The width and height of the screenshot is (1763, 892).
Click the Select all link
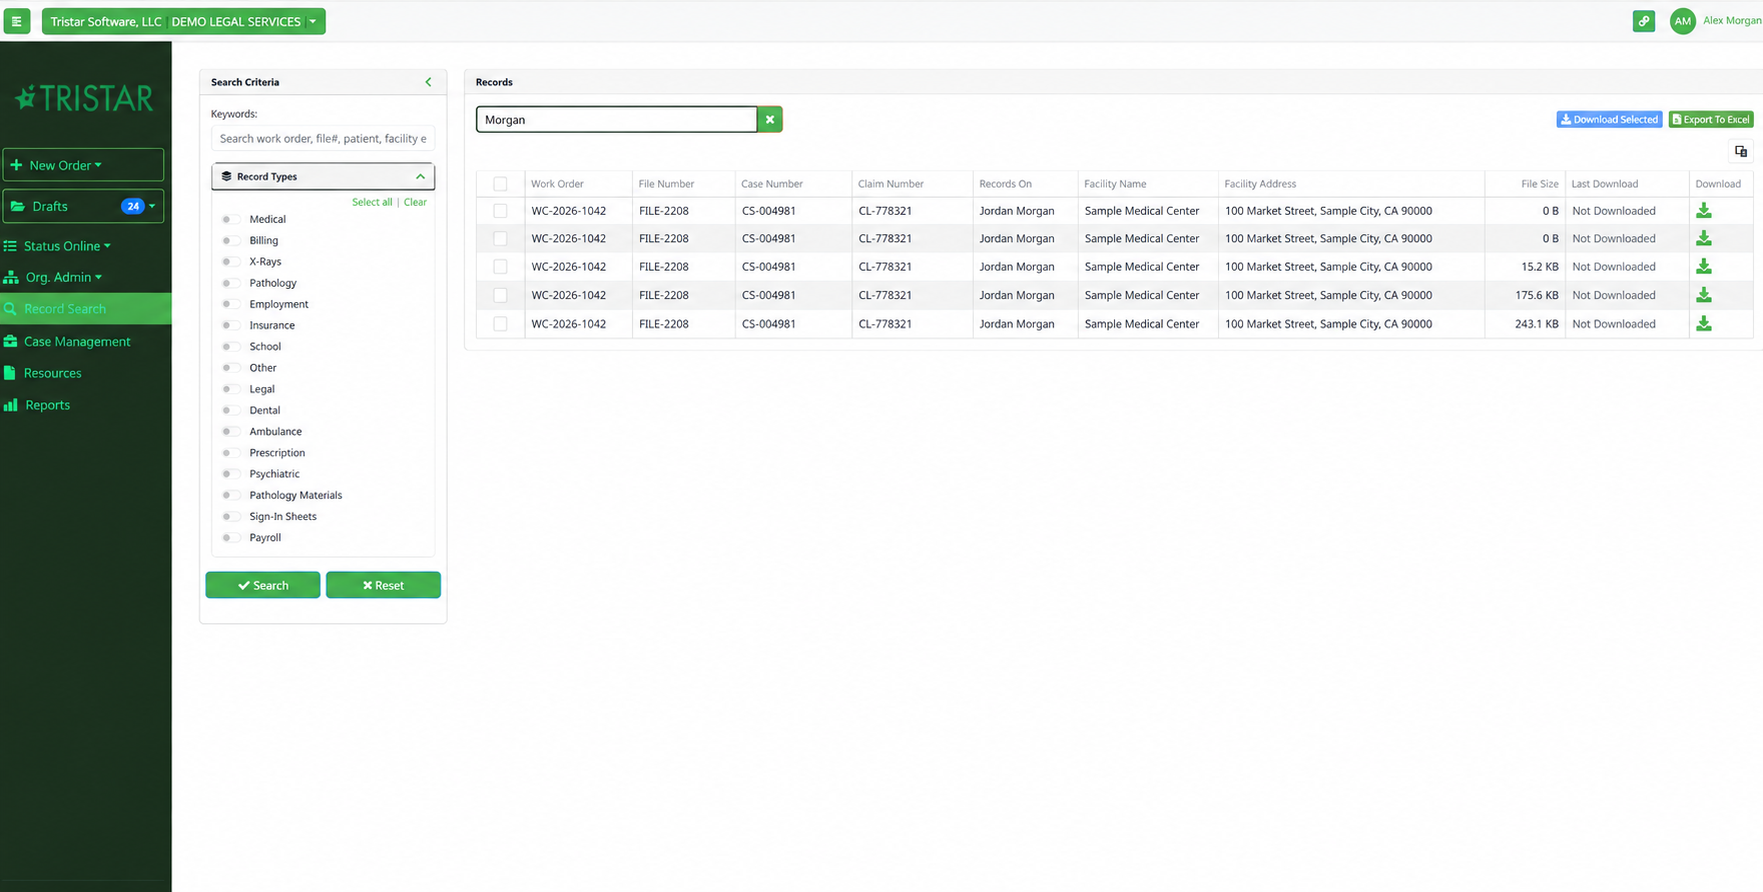coord(372,202)
